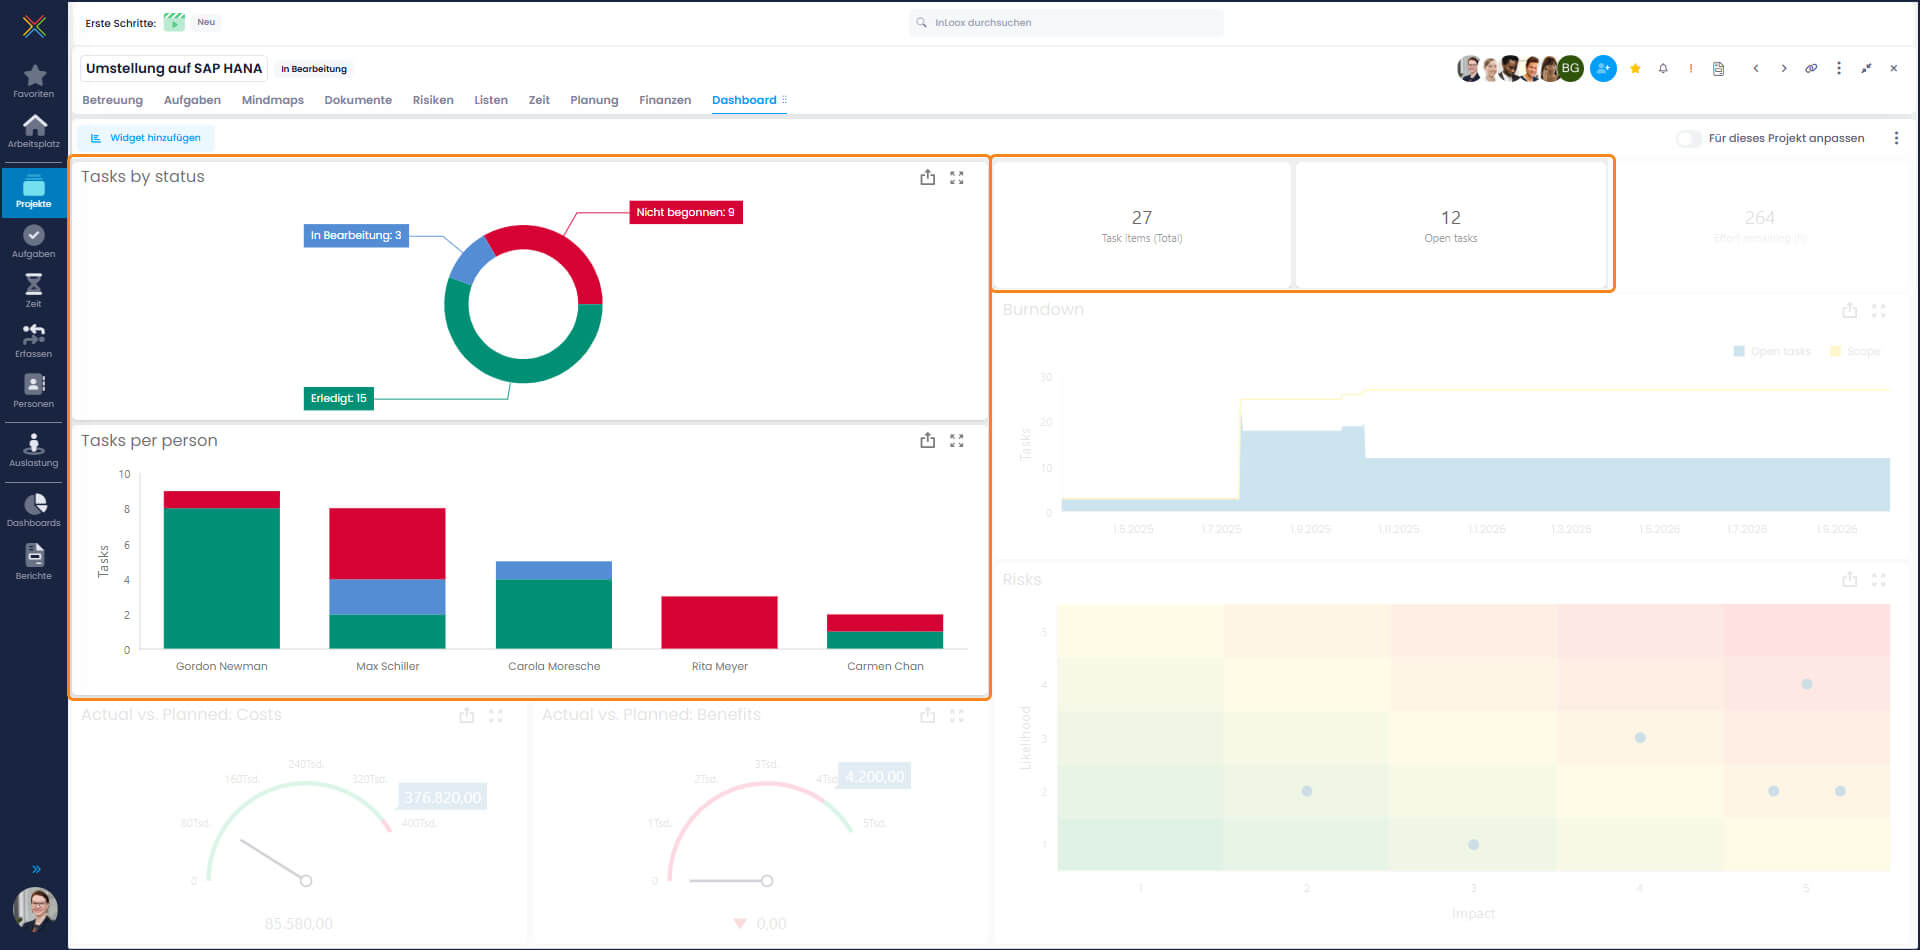Switch to the Zeit tab

[x=539, y=100]
